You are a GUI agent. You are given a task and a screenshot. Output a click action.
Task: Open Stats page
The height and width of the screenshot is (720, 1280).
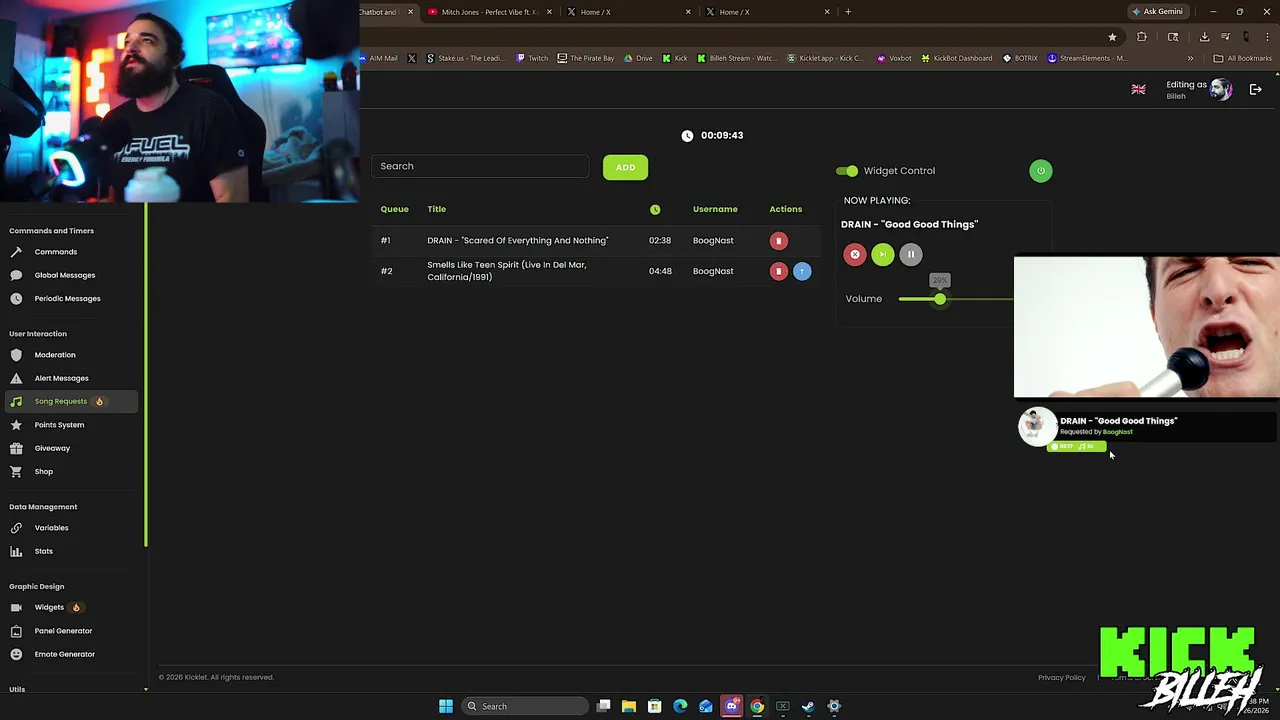43,551
